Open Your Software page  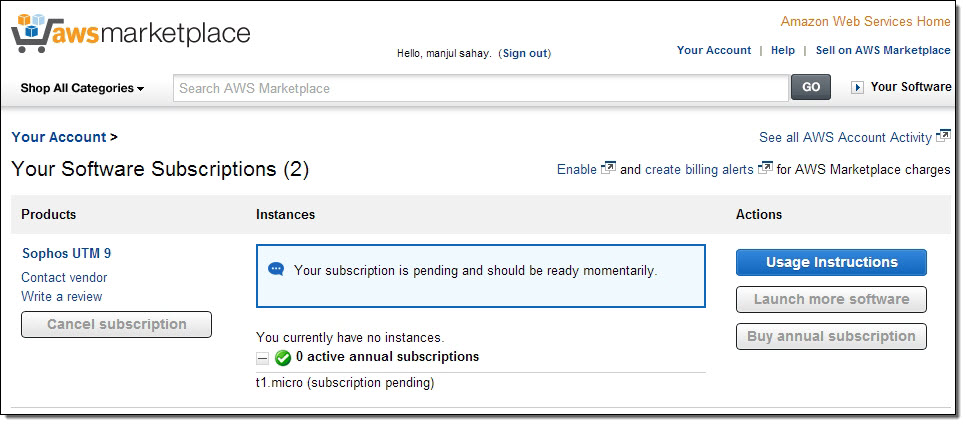911,87
